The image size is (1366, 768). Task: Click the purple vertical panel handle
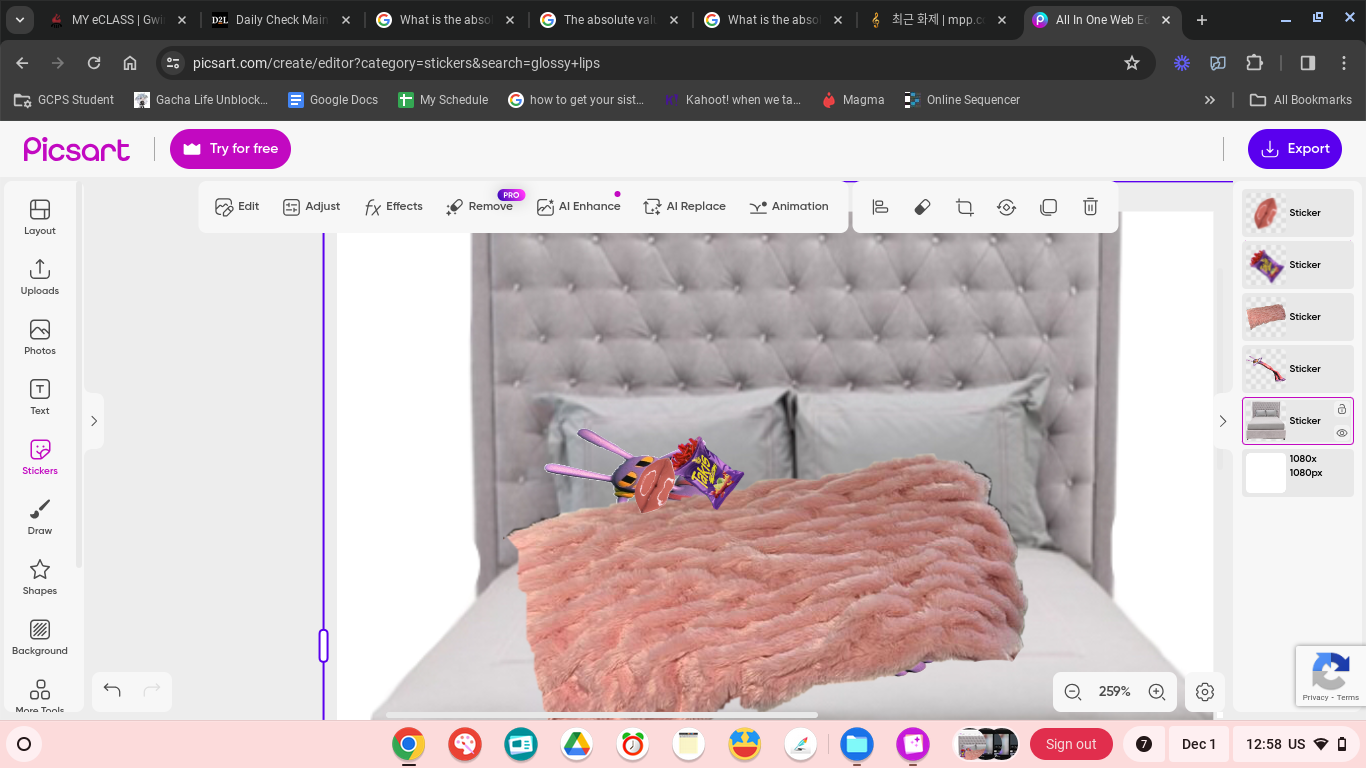(323, 645)
